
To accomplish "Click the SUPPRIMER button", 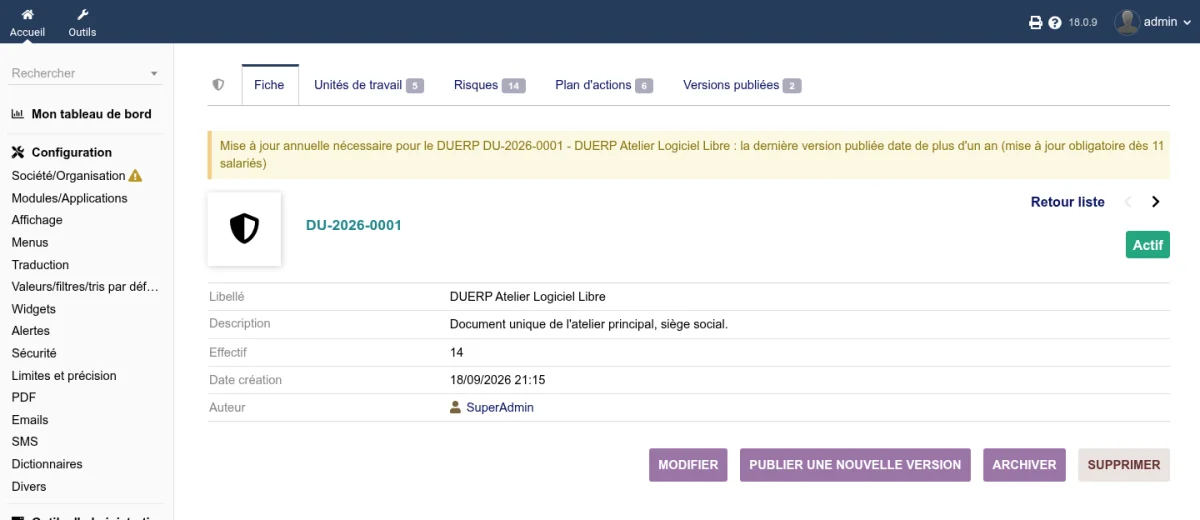I will click(1124, 465).
